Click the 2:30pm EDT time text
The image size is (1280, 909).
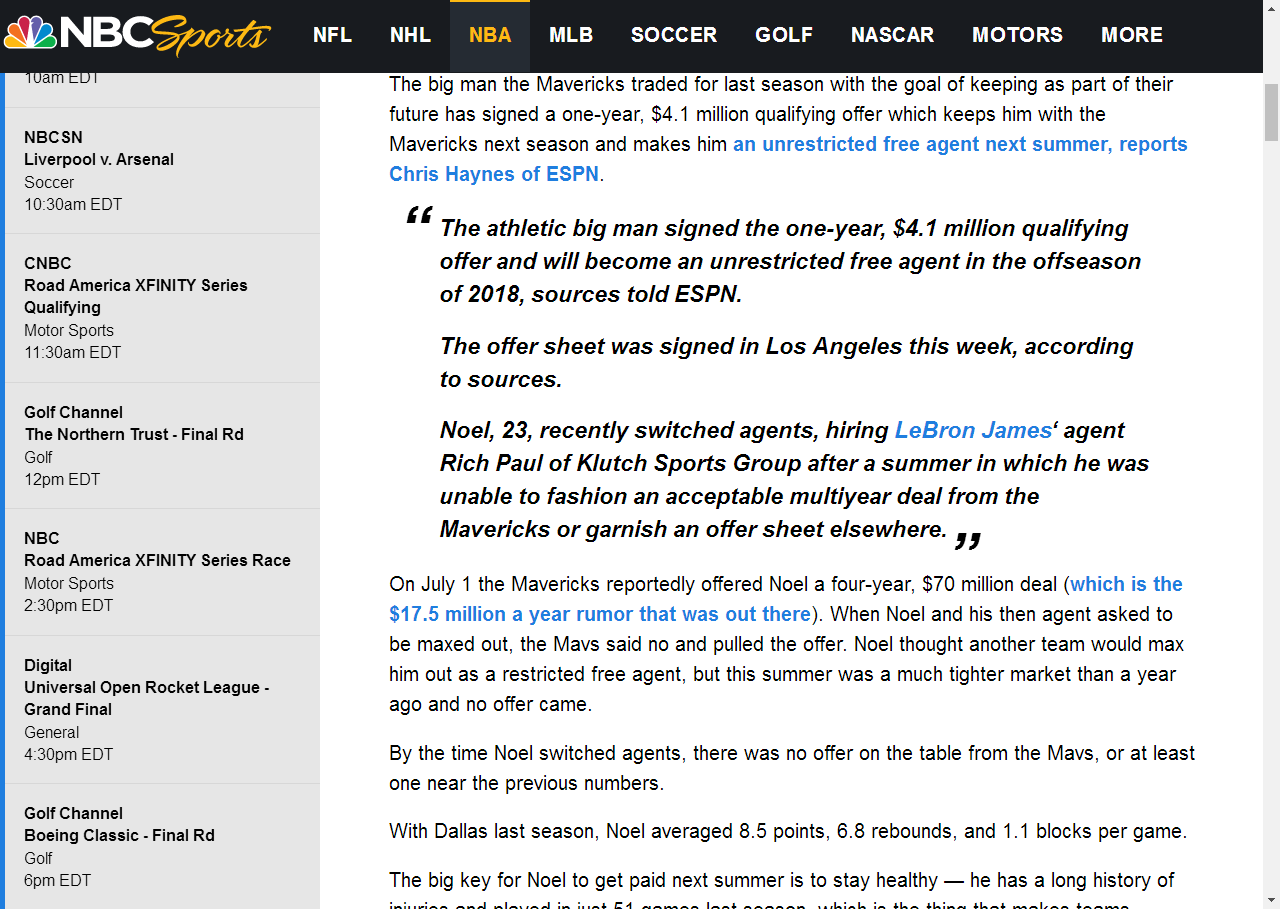[69, 605]
